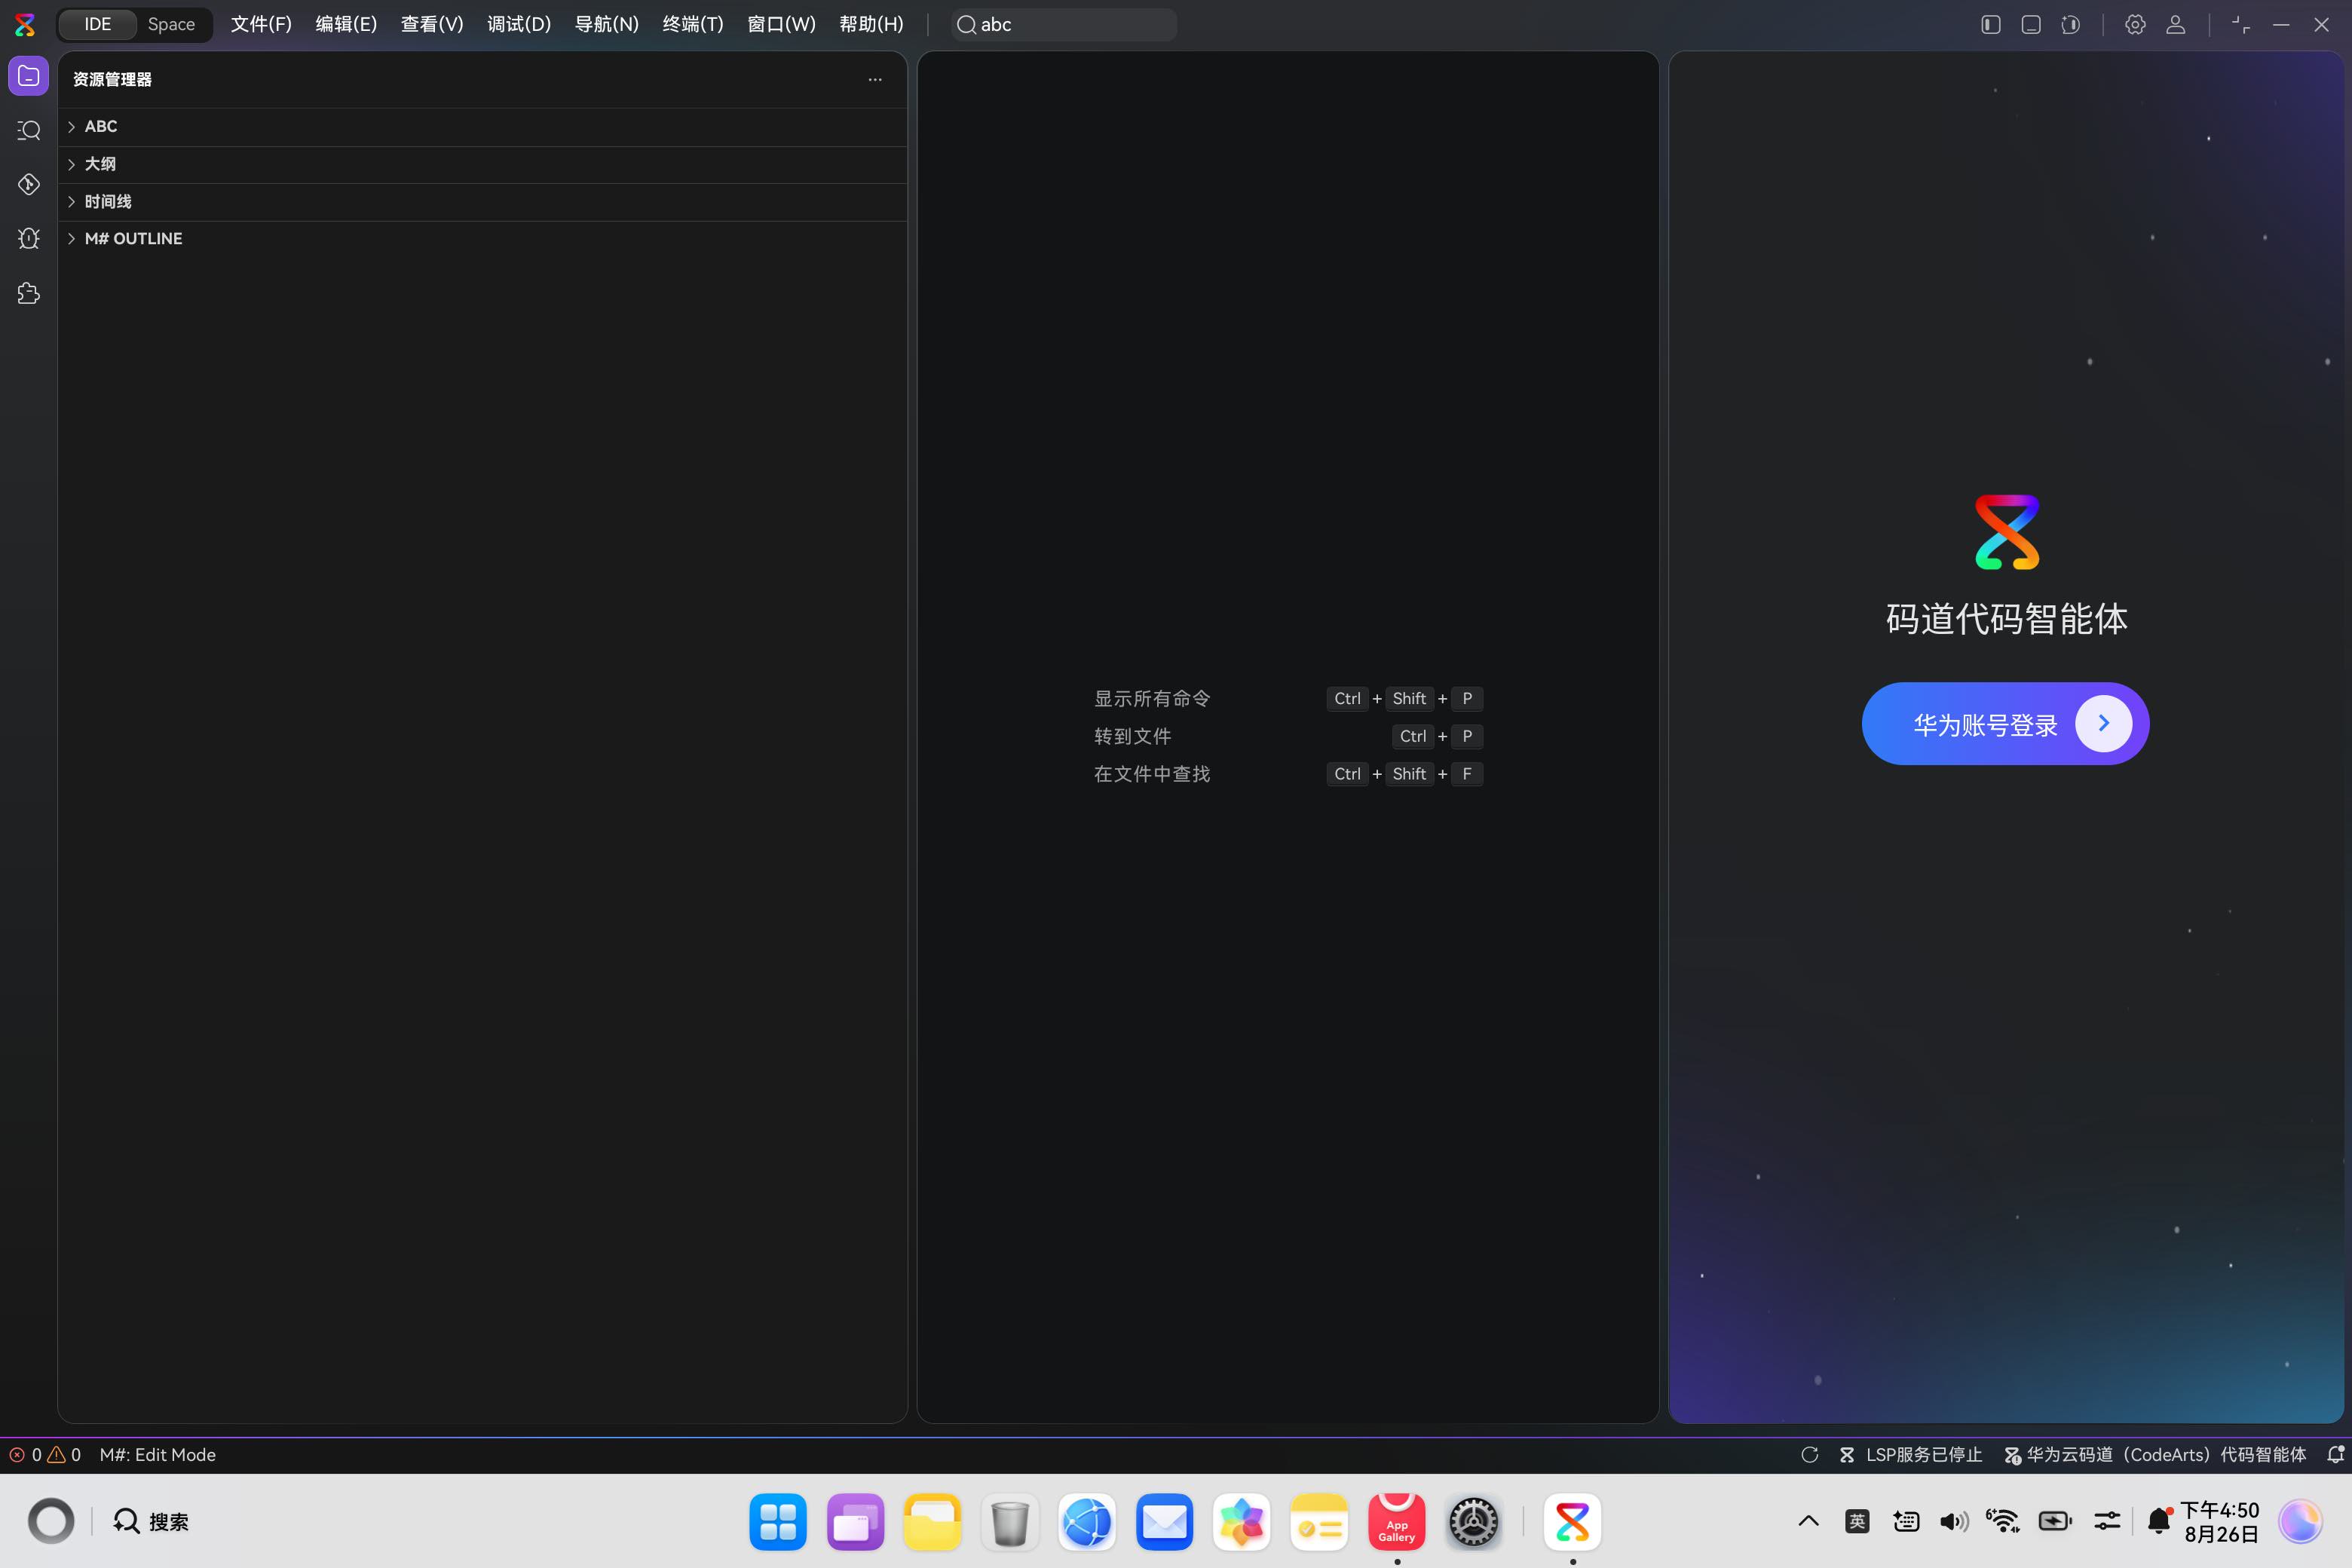Open the system Settings gear in the dock
This screenshot has width=2352, height=1568.
[x=1474, y=1522]
